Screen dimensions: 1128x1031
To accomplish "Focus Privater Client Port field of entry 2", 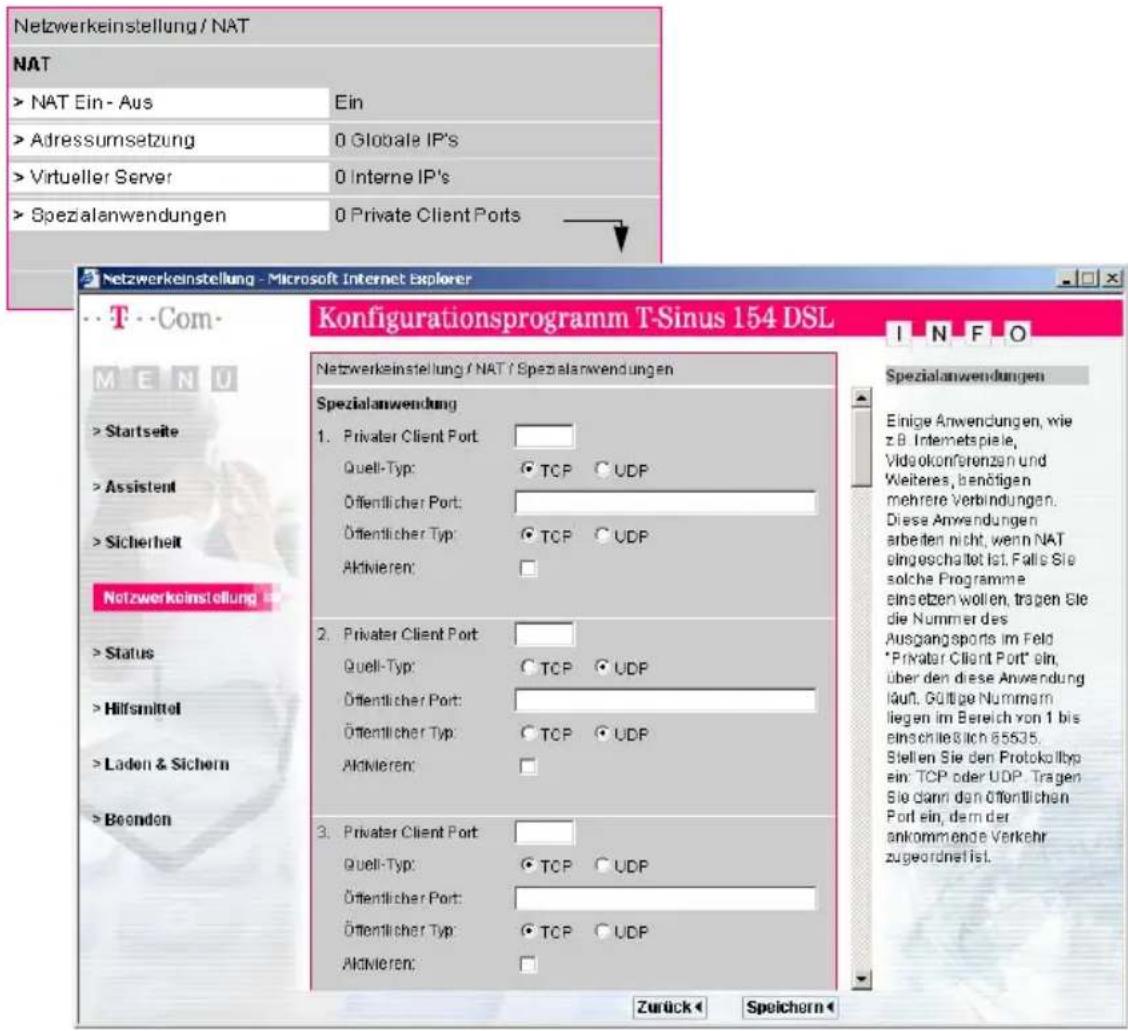I will tap(545, 634).
